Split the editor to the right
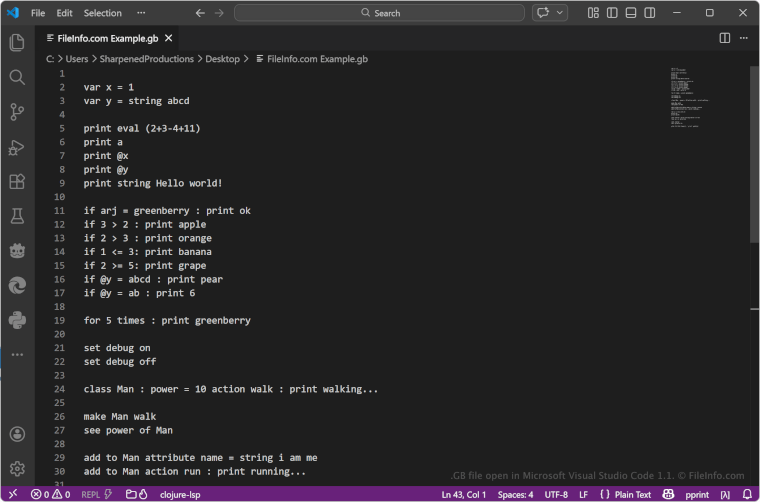760x502 pixels. (x=725, y=38)
